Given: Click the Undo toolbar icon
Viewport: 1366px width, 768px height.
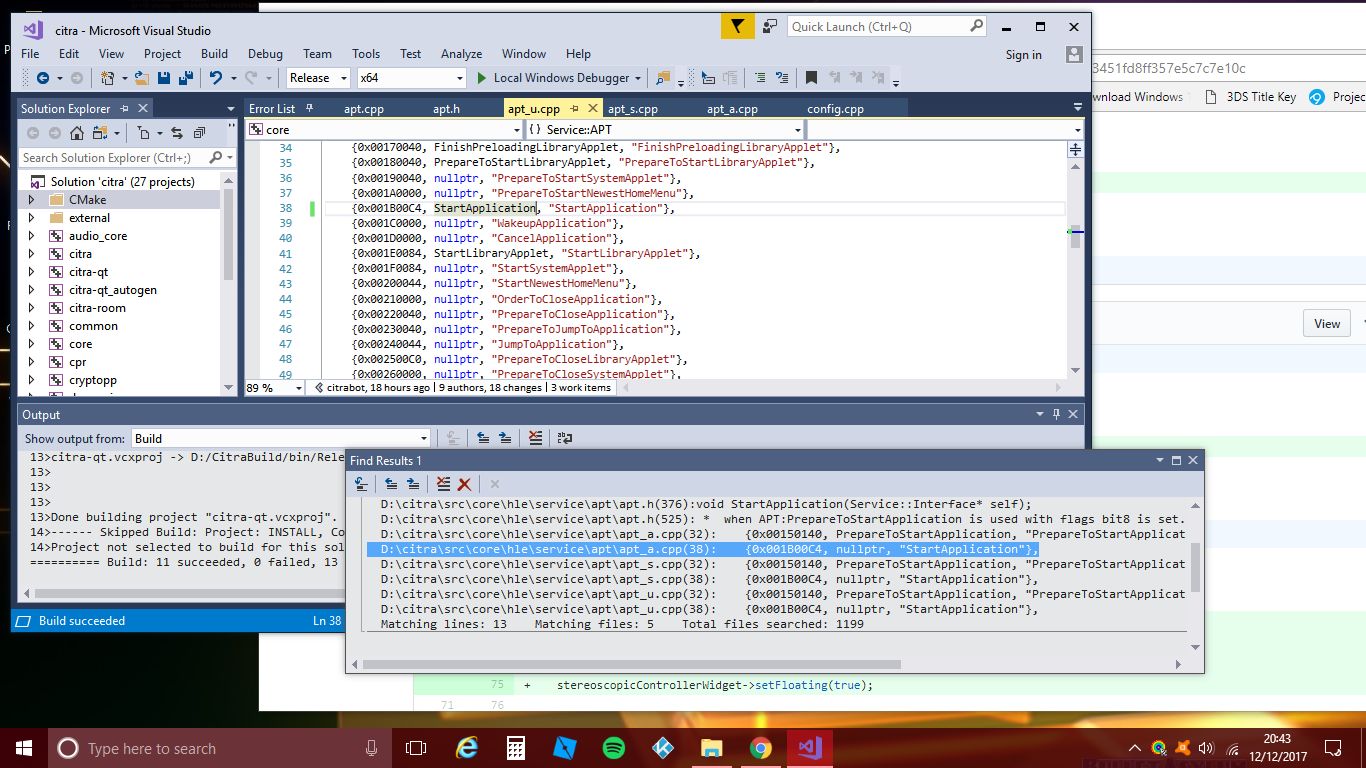Looking at the screenshot, I should pyautogui.click(x=216, y=78).
